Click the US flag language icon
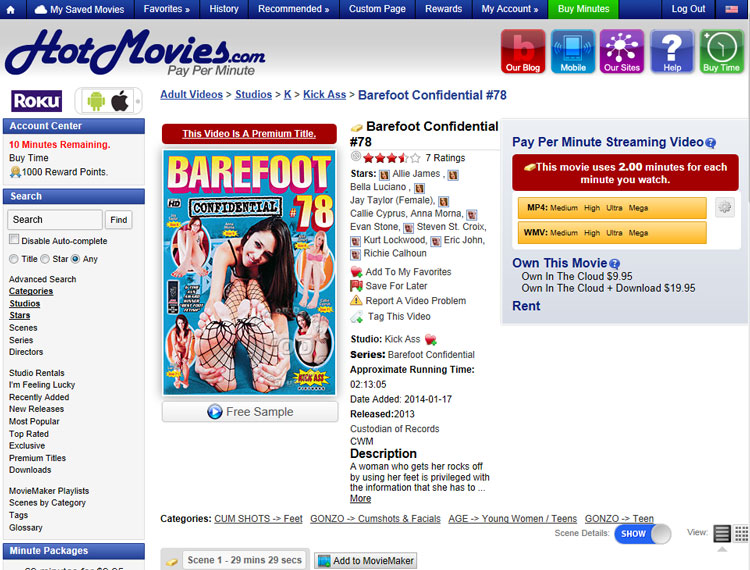 [731, 9]
